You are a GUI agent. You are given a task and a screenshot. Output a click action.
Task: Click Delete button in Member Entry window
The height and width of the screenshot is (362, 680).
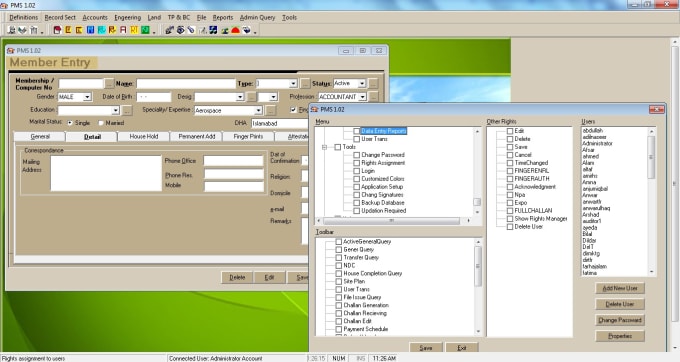[x=237, y=277]
